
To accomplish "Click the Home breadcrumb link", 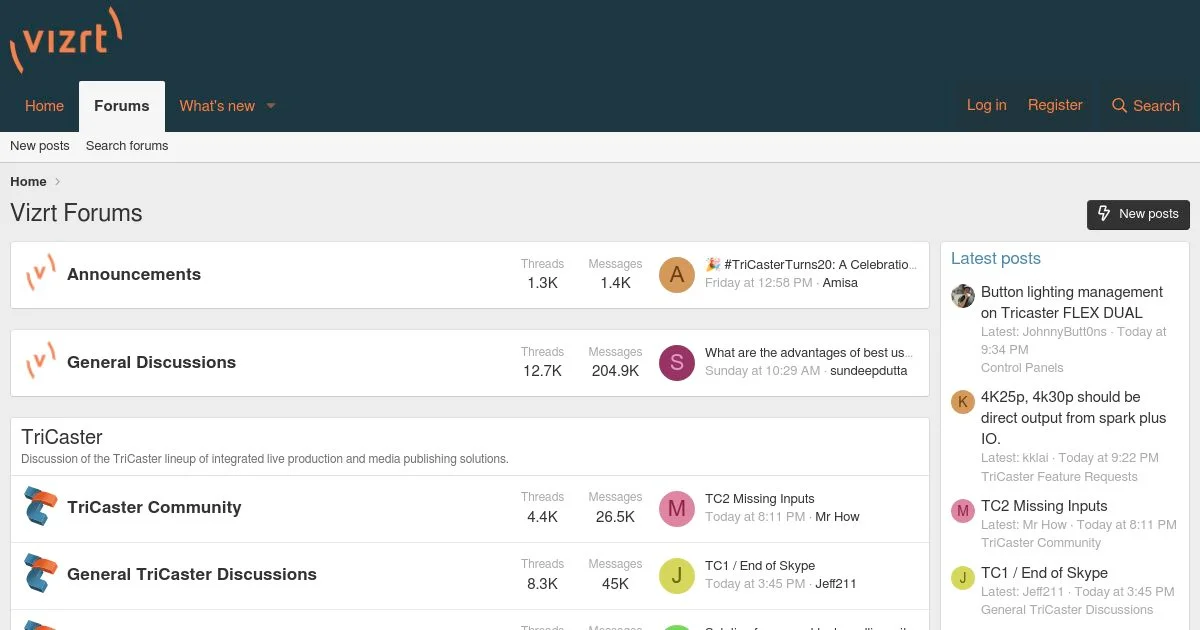I will click(x=28, y=182).
